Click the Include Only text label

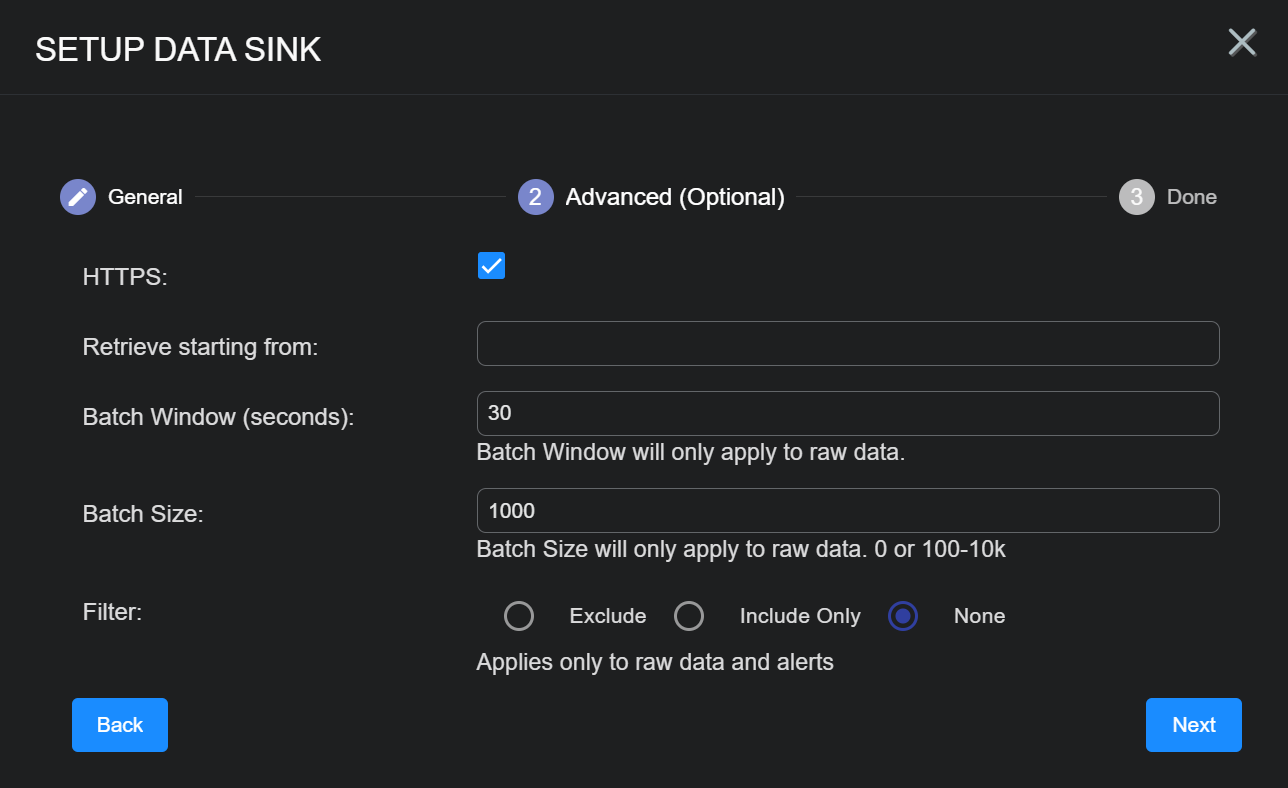pyautogui.click(x=800, y=616)
